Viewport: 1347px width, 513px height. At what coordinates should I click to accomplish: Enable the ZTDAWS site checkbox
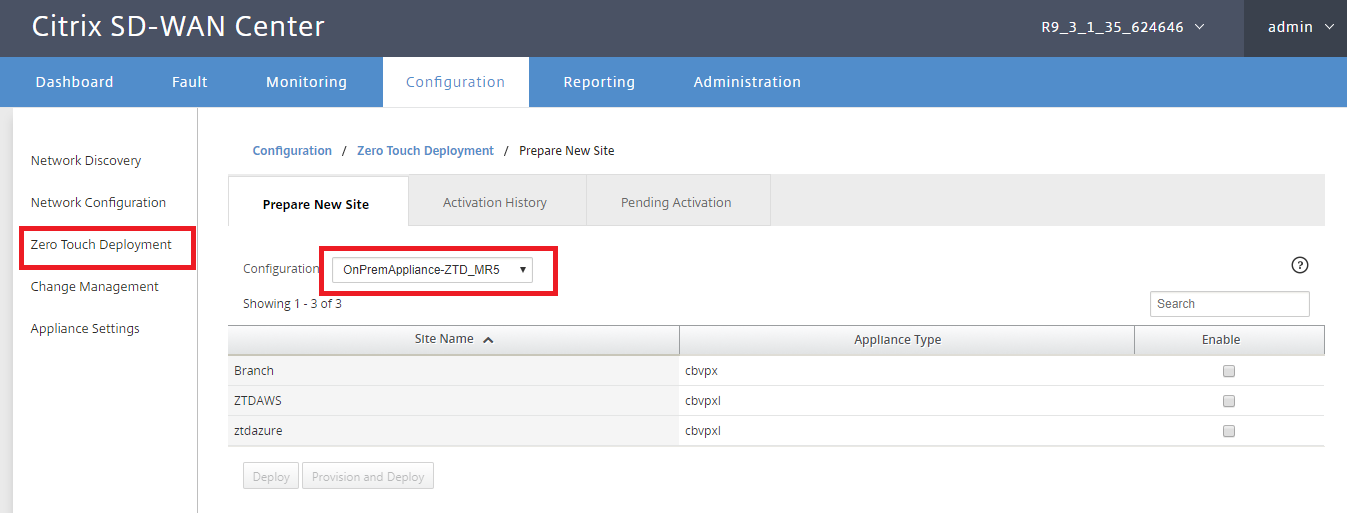pyautogui.click(x=1229, y=401)
